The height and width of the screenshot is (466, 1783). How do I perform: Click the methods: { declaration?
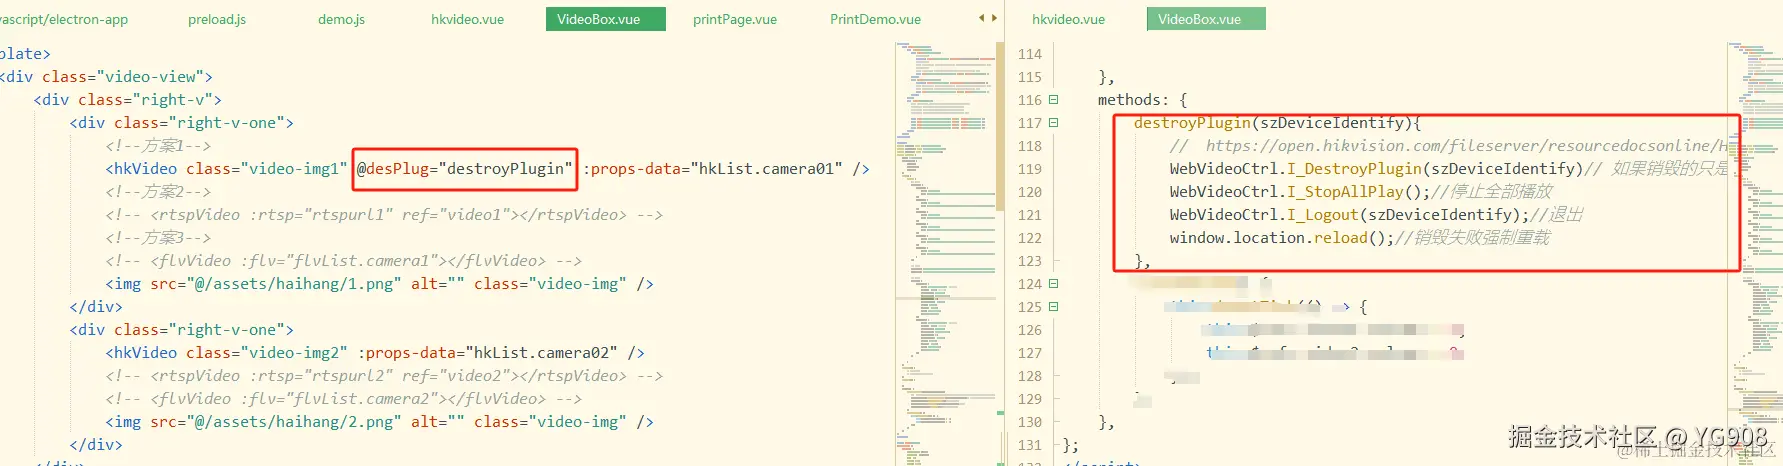click(1143, 100)
